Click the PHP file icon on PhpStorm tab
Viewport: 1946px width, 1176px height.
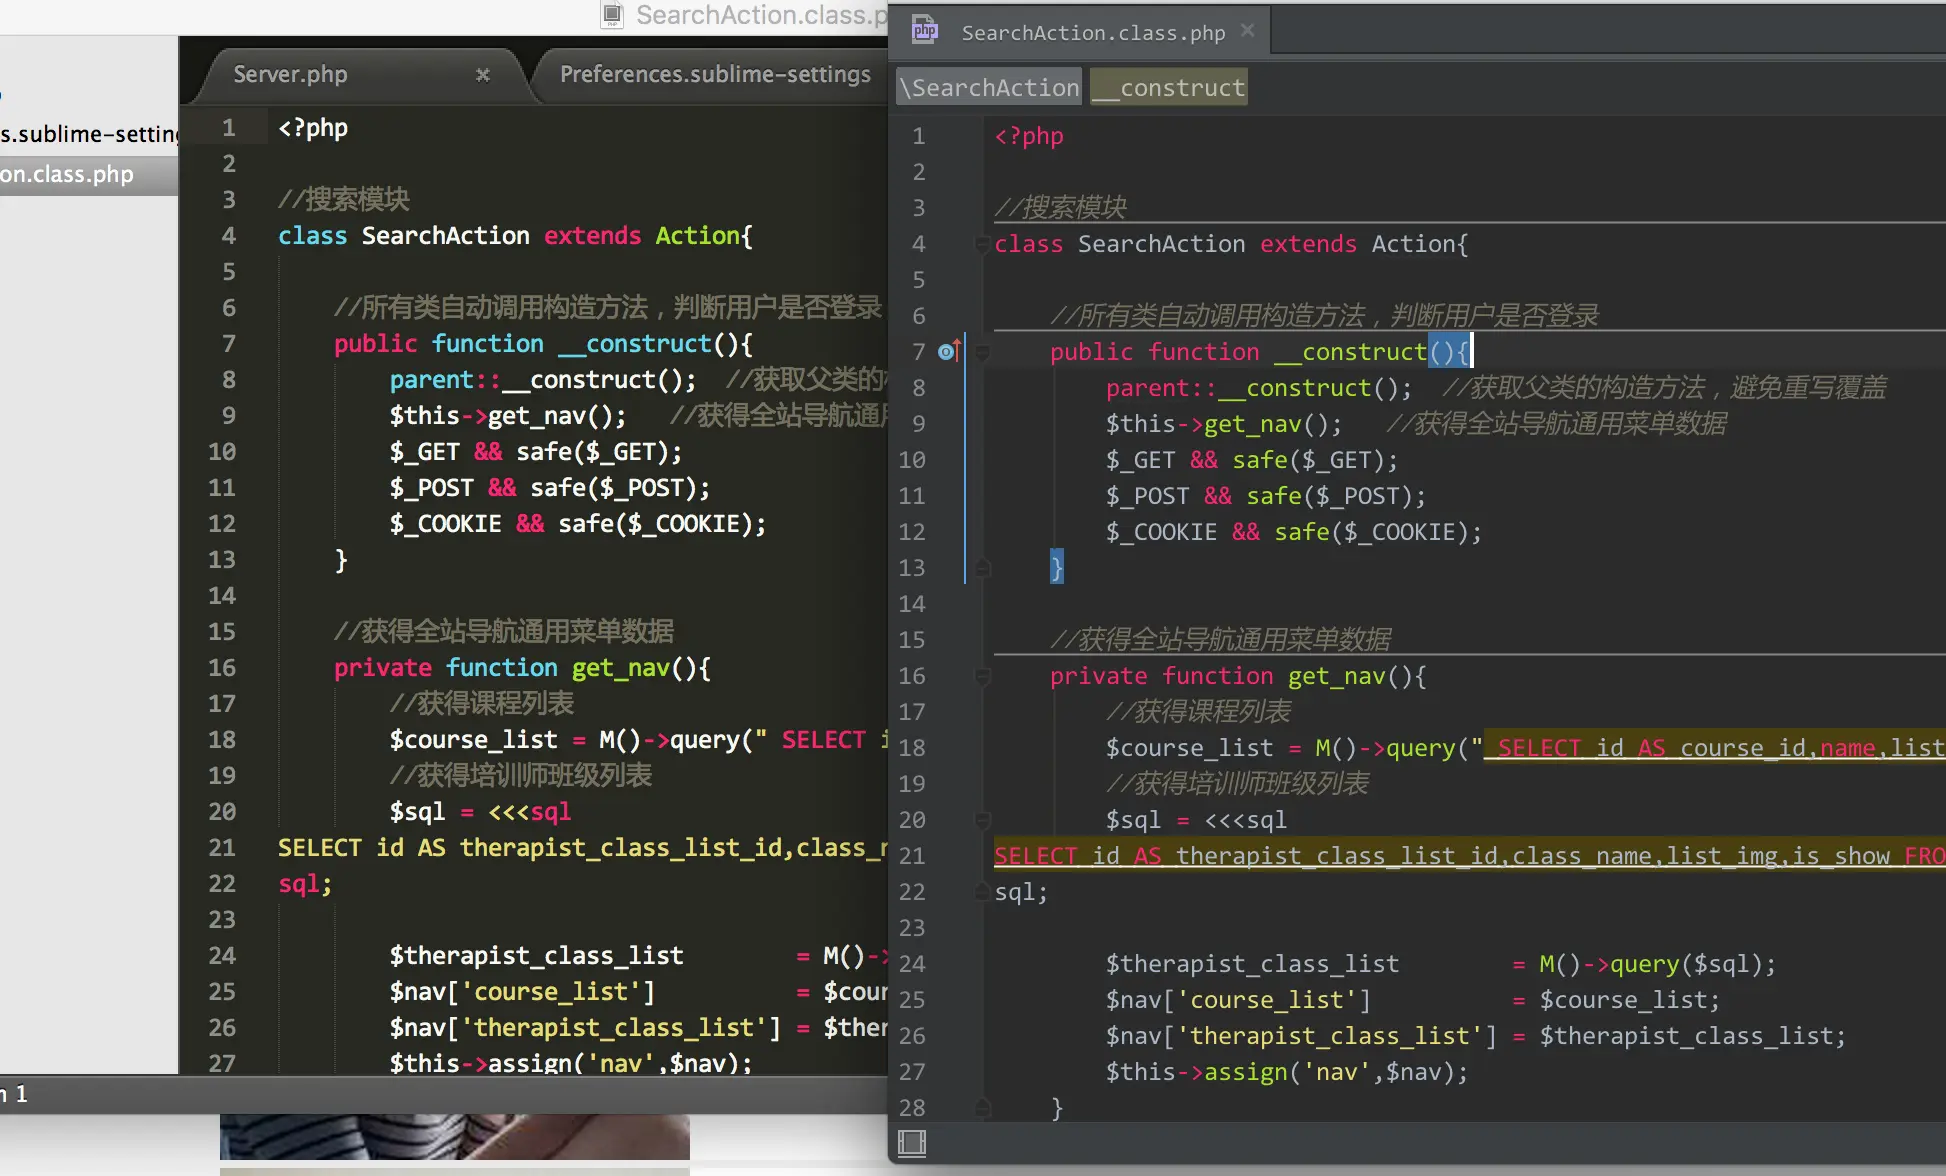(x=924, y=30)
